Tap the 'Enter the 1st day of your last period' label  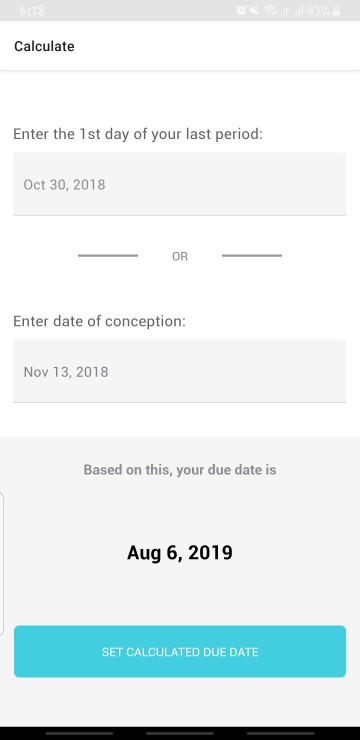click(138, 135)
